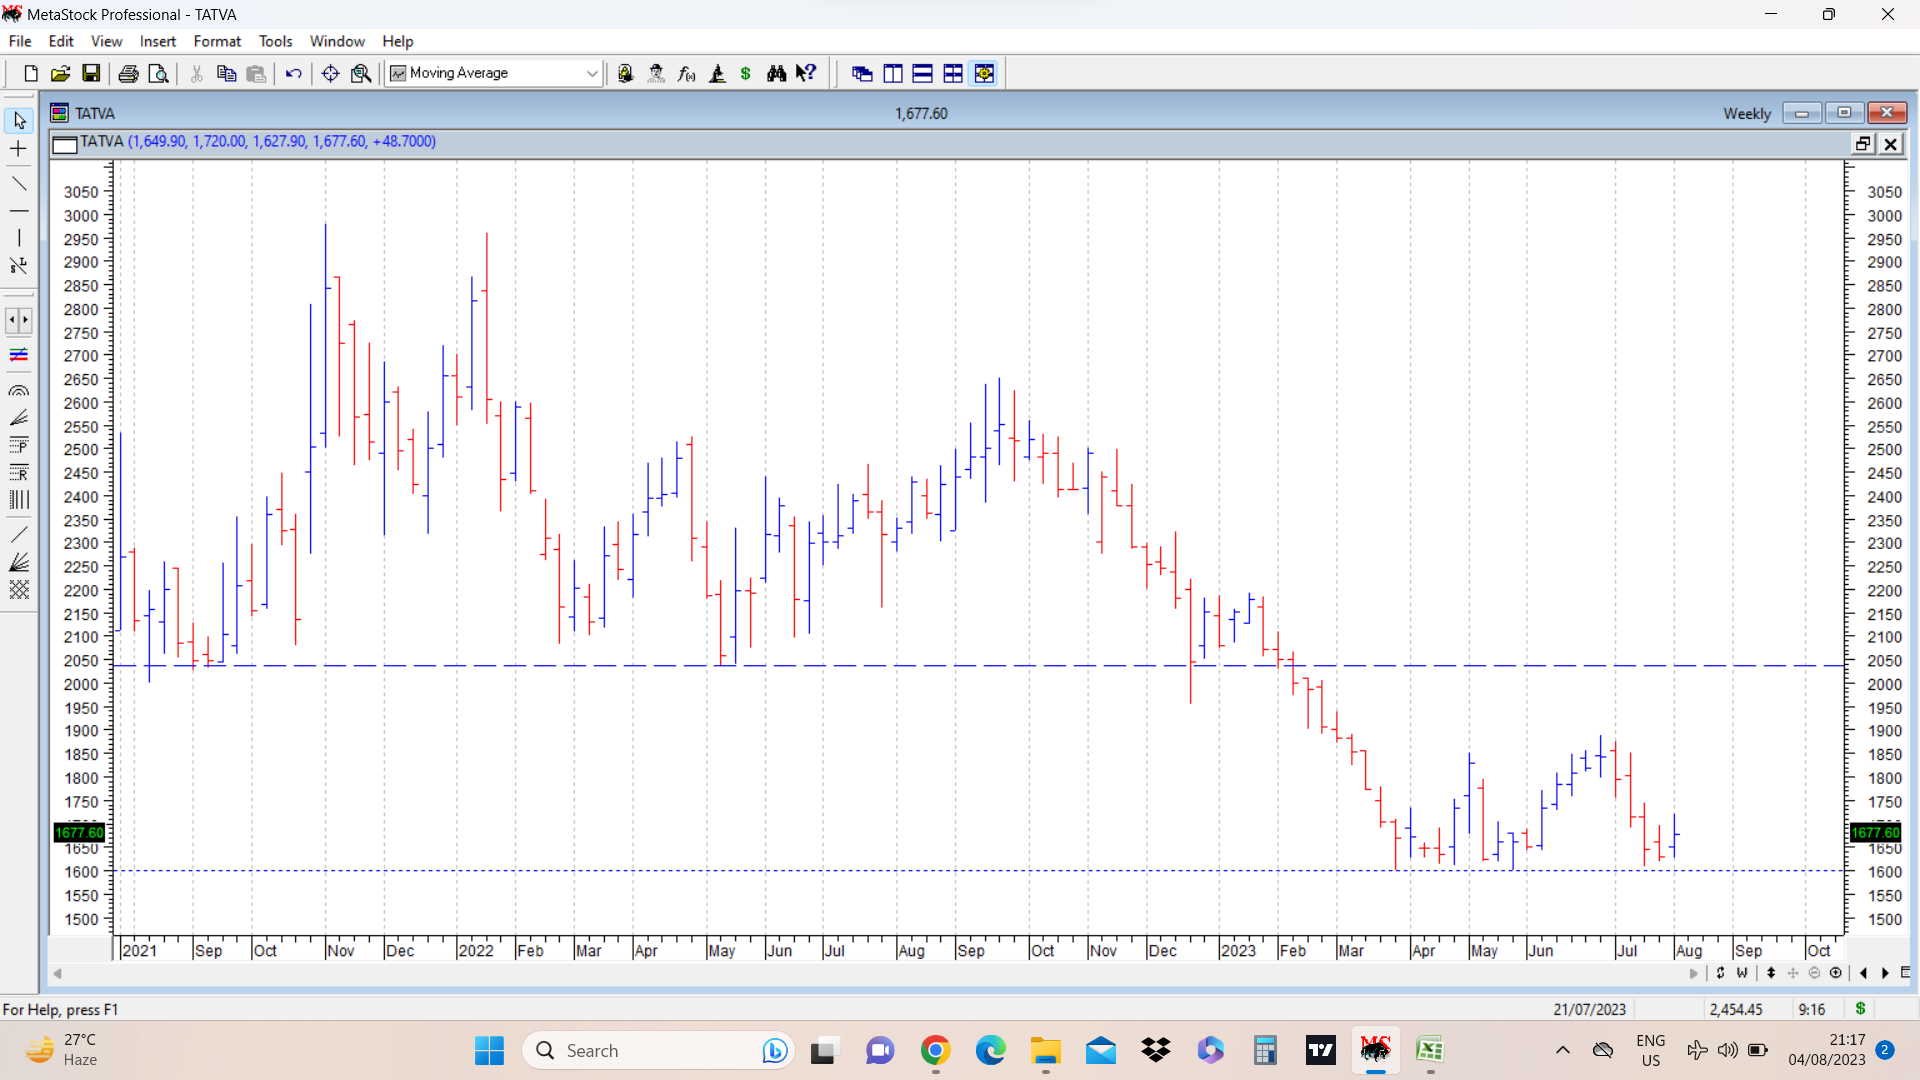Click the green dollar System Tester icon
1920x1080 pixels.
(x=746, y=73)
